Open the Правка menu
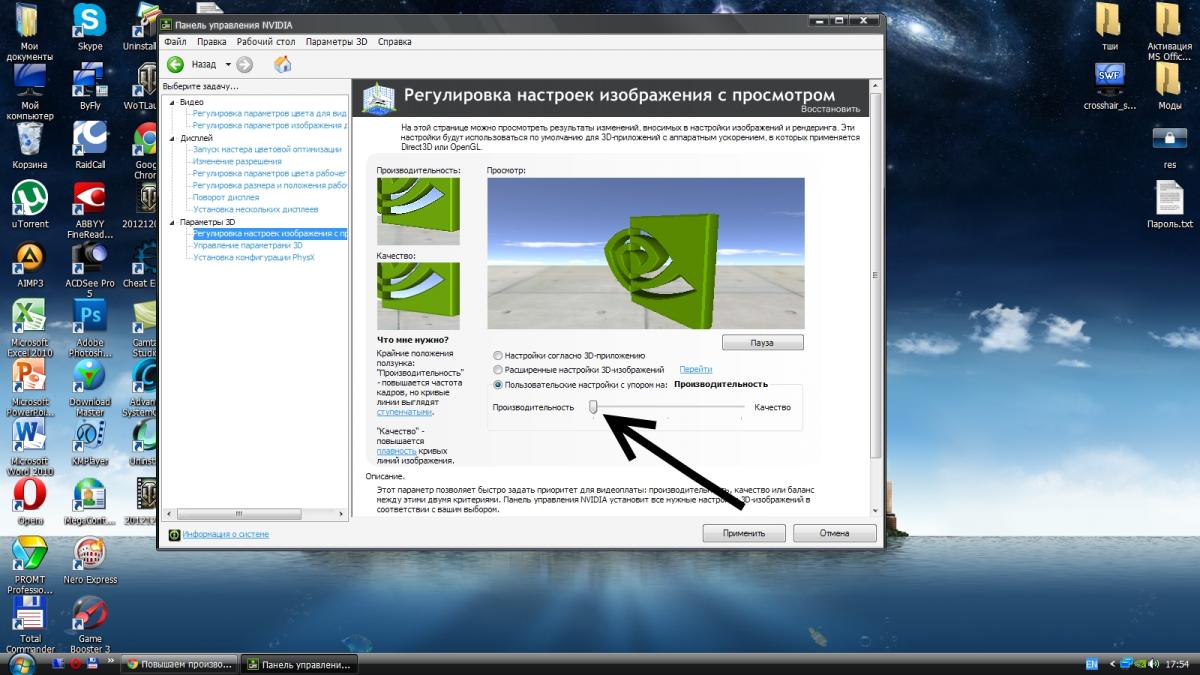This screenshot has height=675, width=1200. coord(211,42)
